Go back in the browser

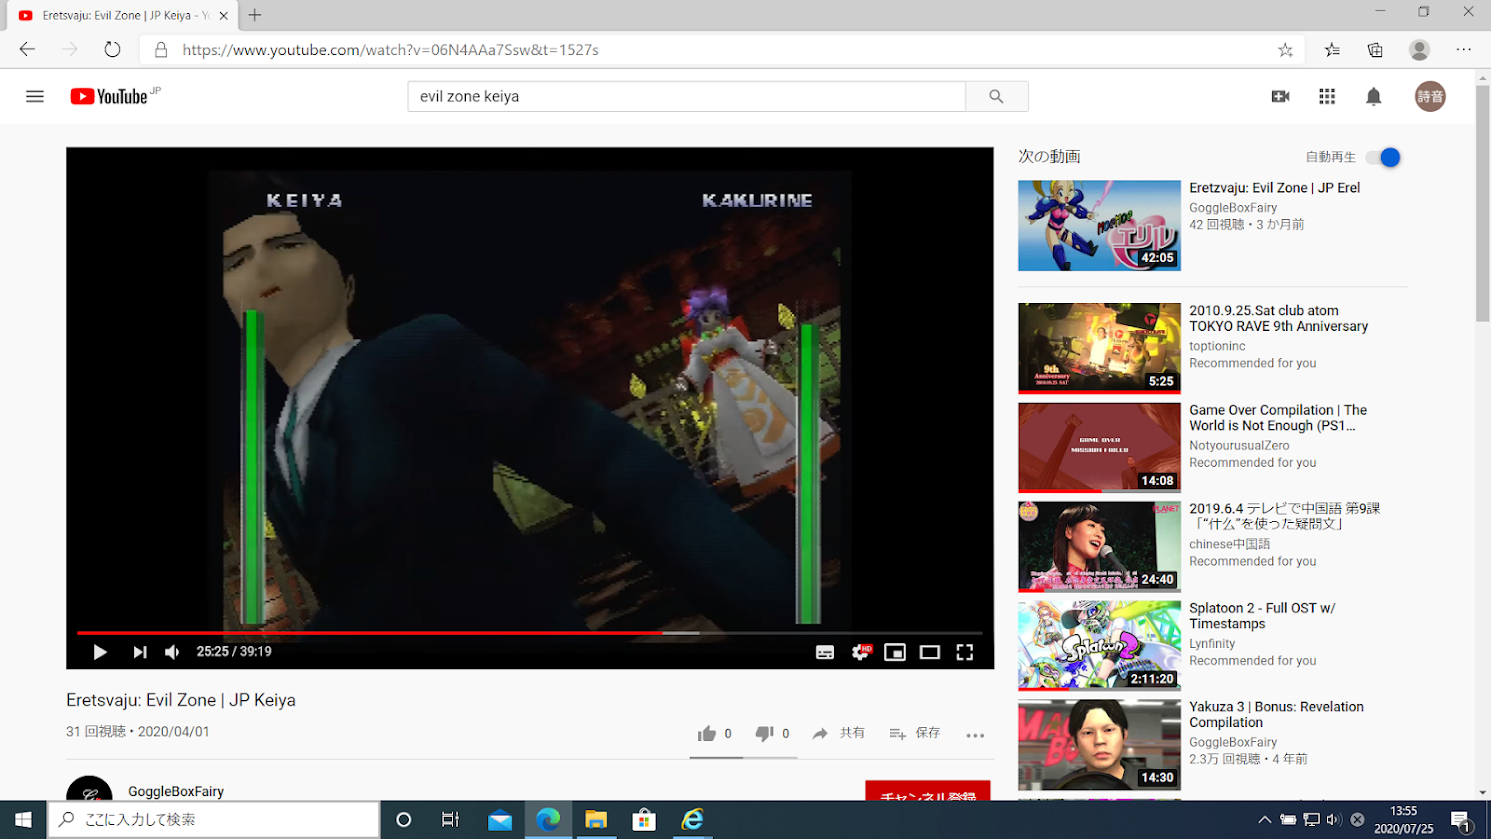pyautogui.click(x=27, y=49)
